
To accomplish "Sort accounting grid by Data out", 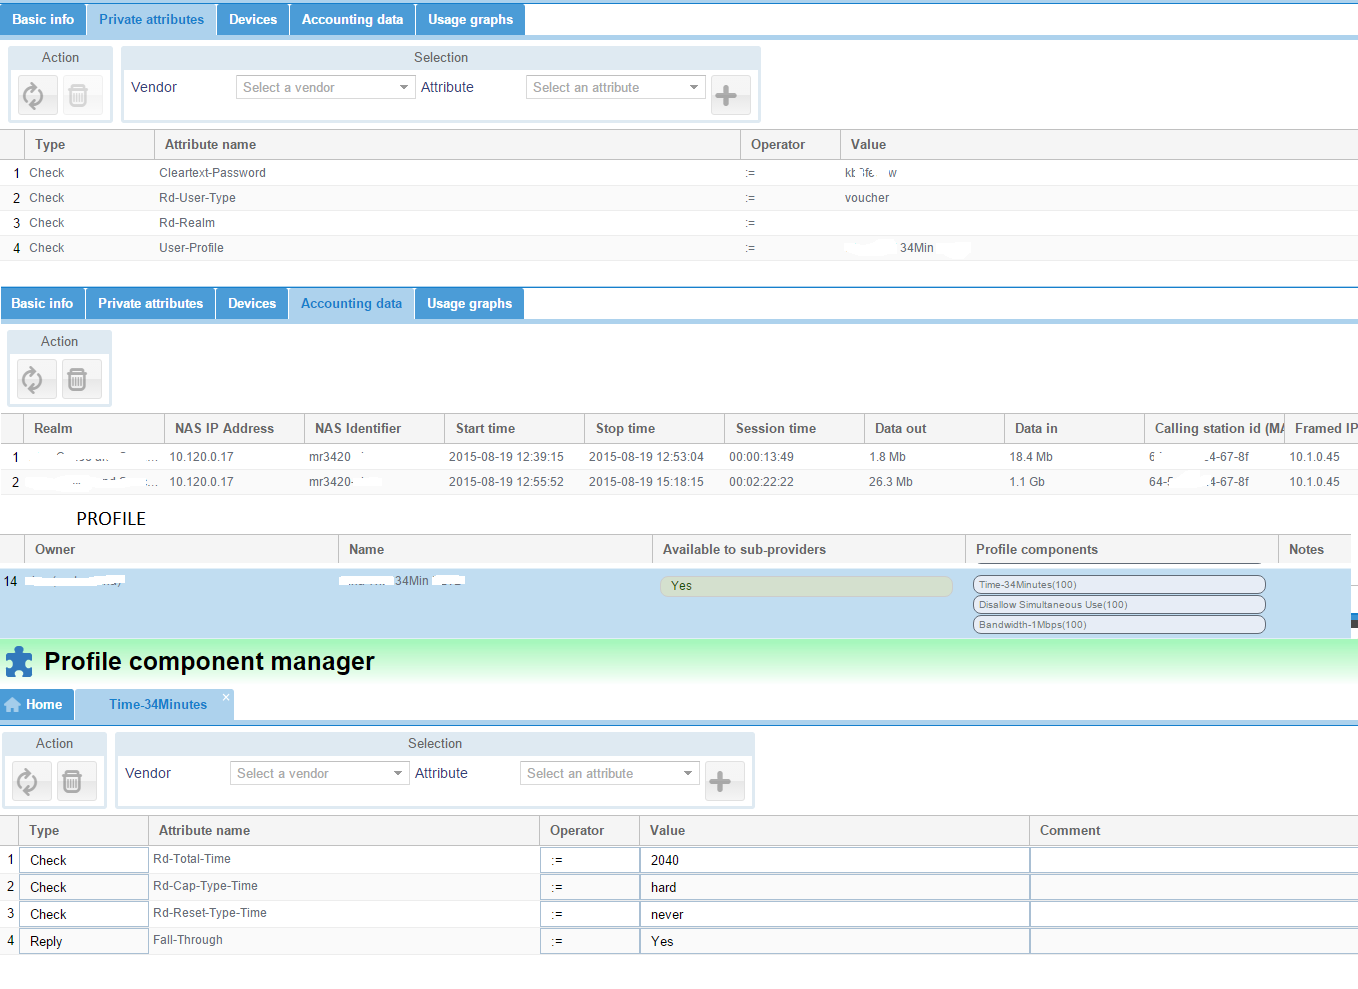I will tap(934, 429).
